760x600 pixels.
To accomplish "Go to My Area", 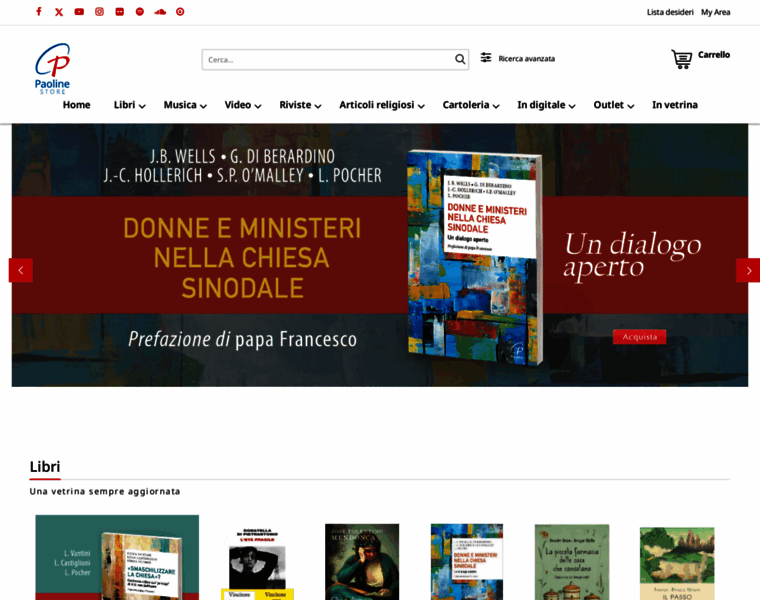I will pos(715,12).
